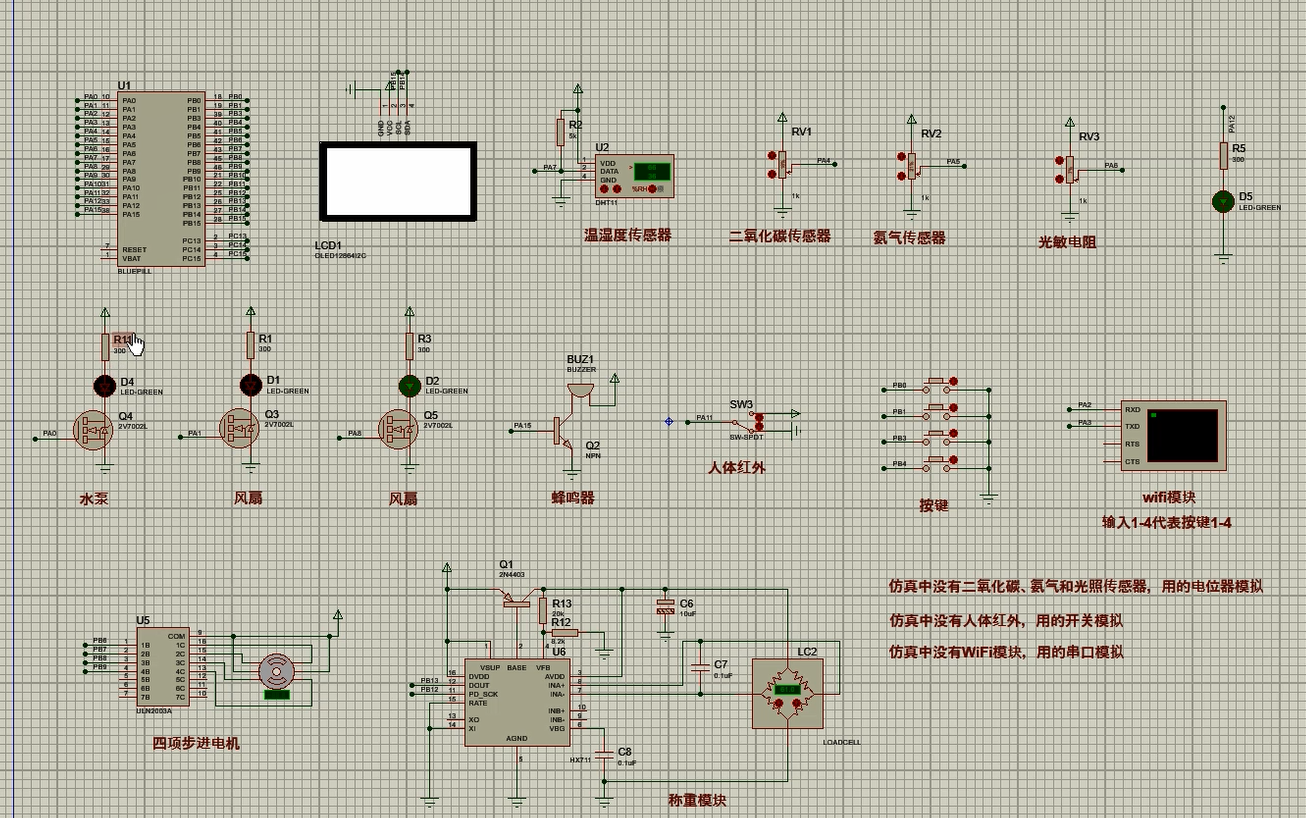
Task: Select the HX711 weighing chip U6
Action: point(517,700)
